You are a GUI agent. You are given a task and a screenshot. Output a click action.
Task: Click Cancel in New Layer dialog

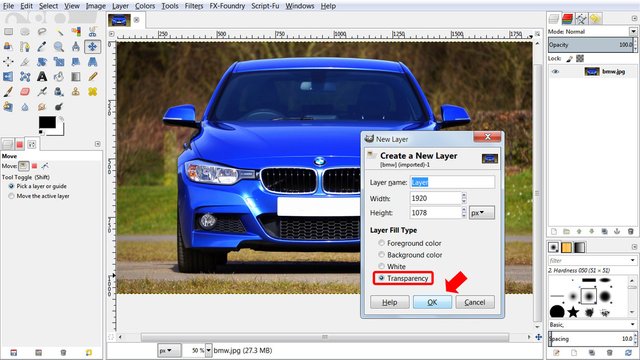(x=475, y=302)
